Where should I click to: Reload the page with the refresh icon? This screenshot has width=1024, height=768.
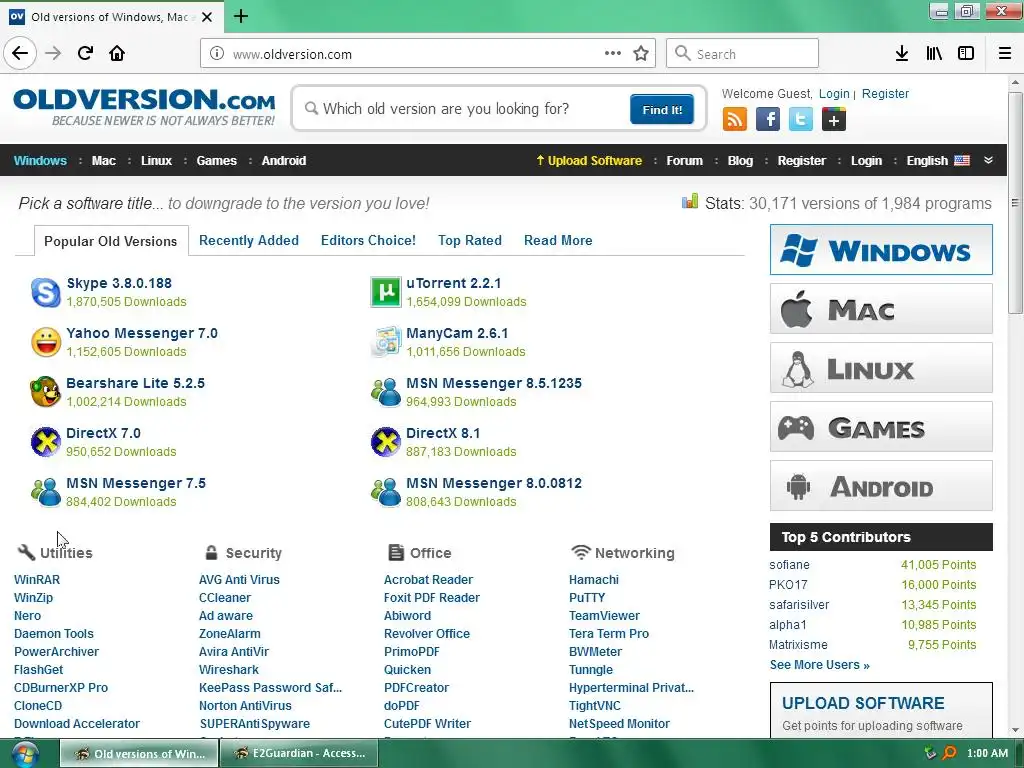point(86,53)
